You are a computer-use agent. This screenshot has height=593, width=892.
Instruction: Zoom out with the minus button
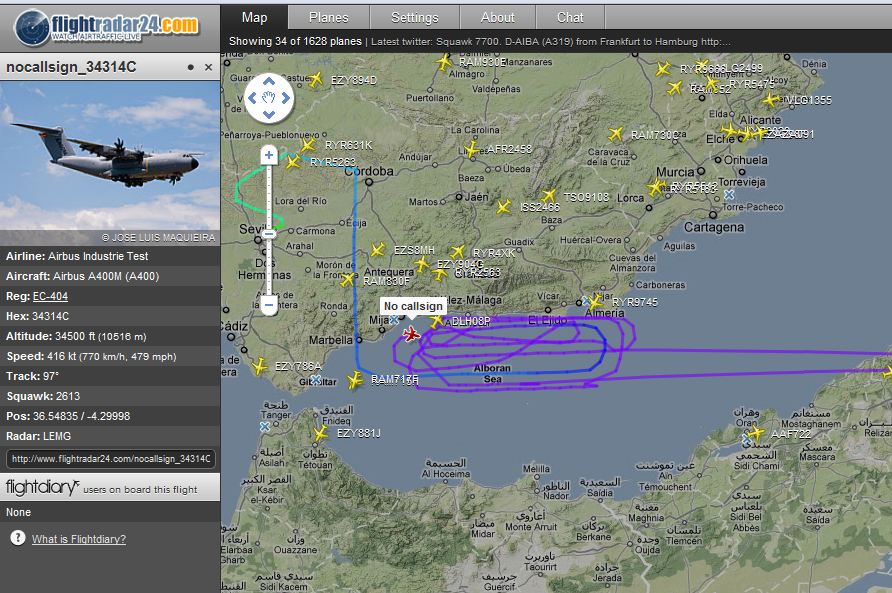269,305
